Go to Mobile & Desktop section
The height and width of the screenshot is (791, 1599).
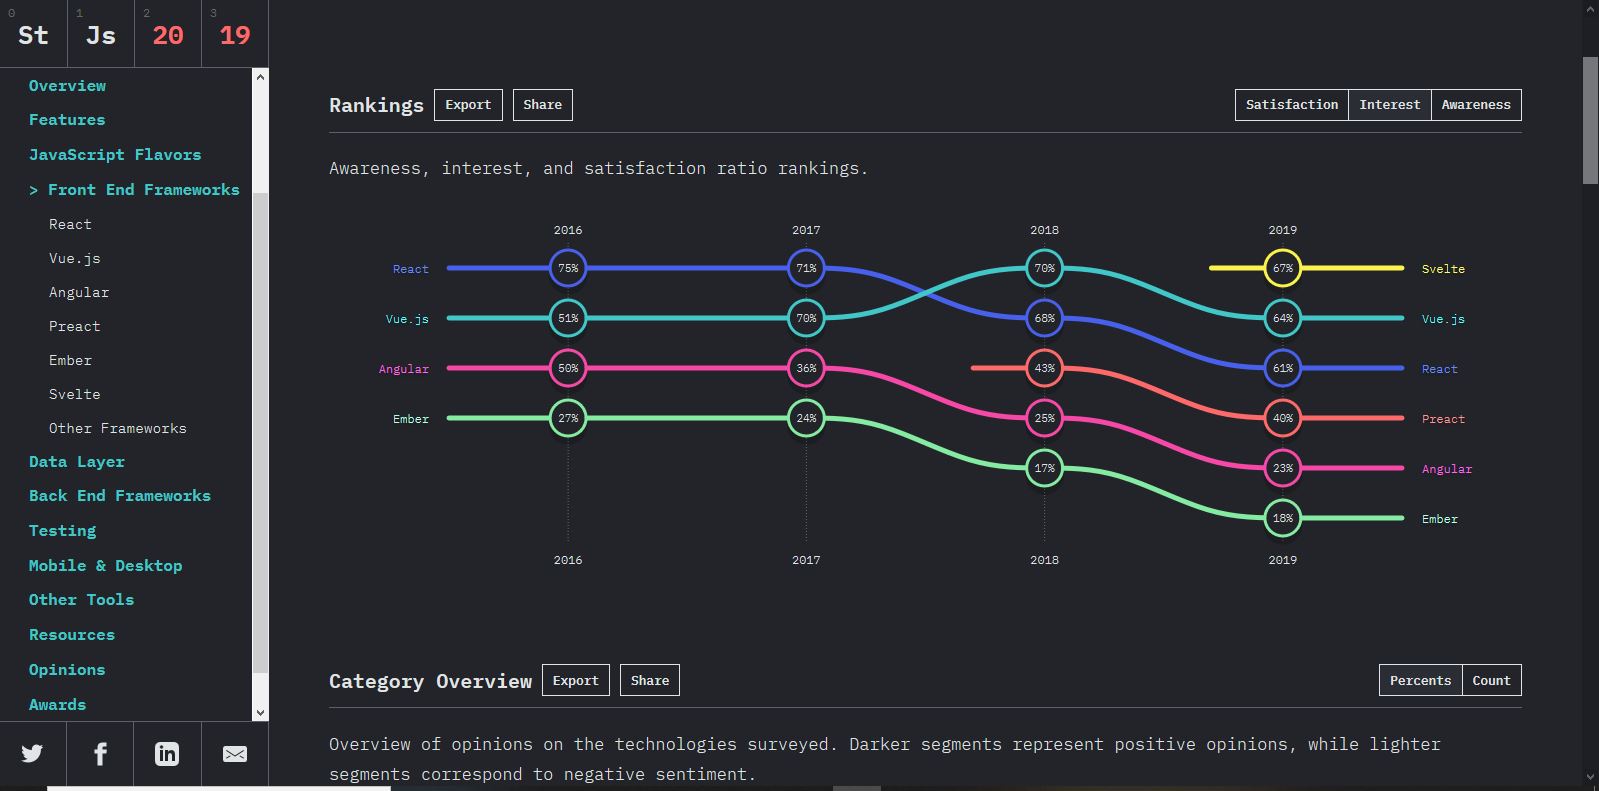tap(105, 566)
